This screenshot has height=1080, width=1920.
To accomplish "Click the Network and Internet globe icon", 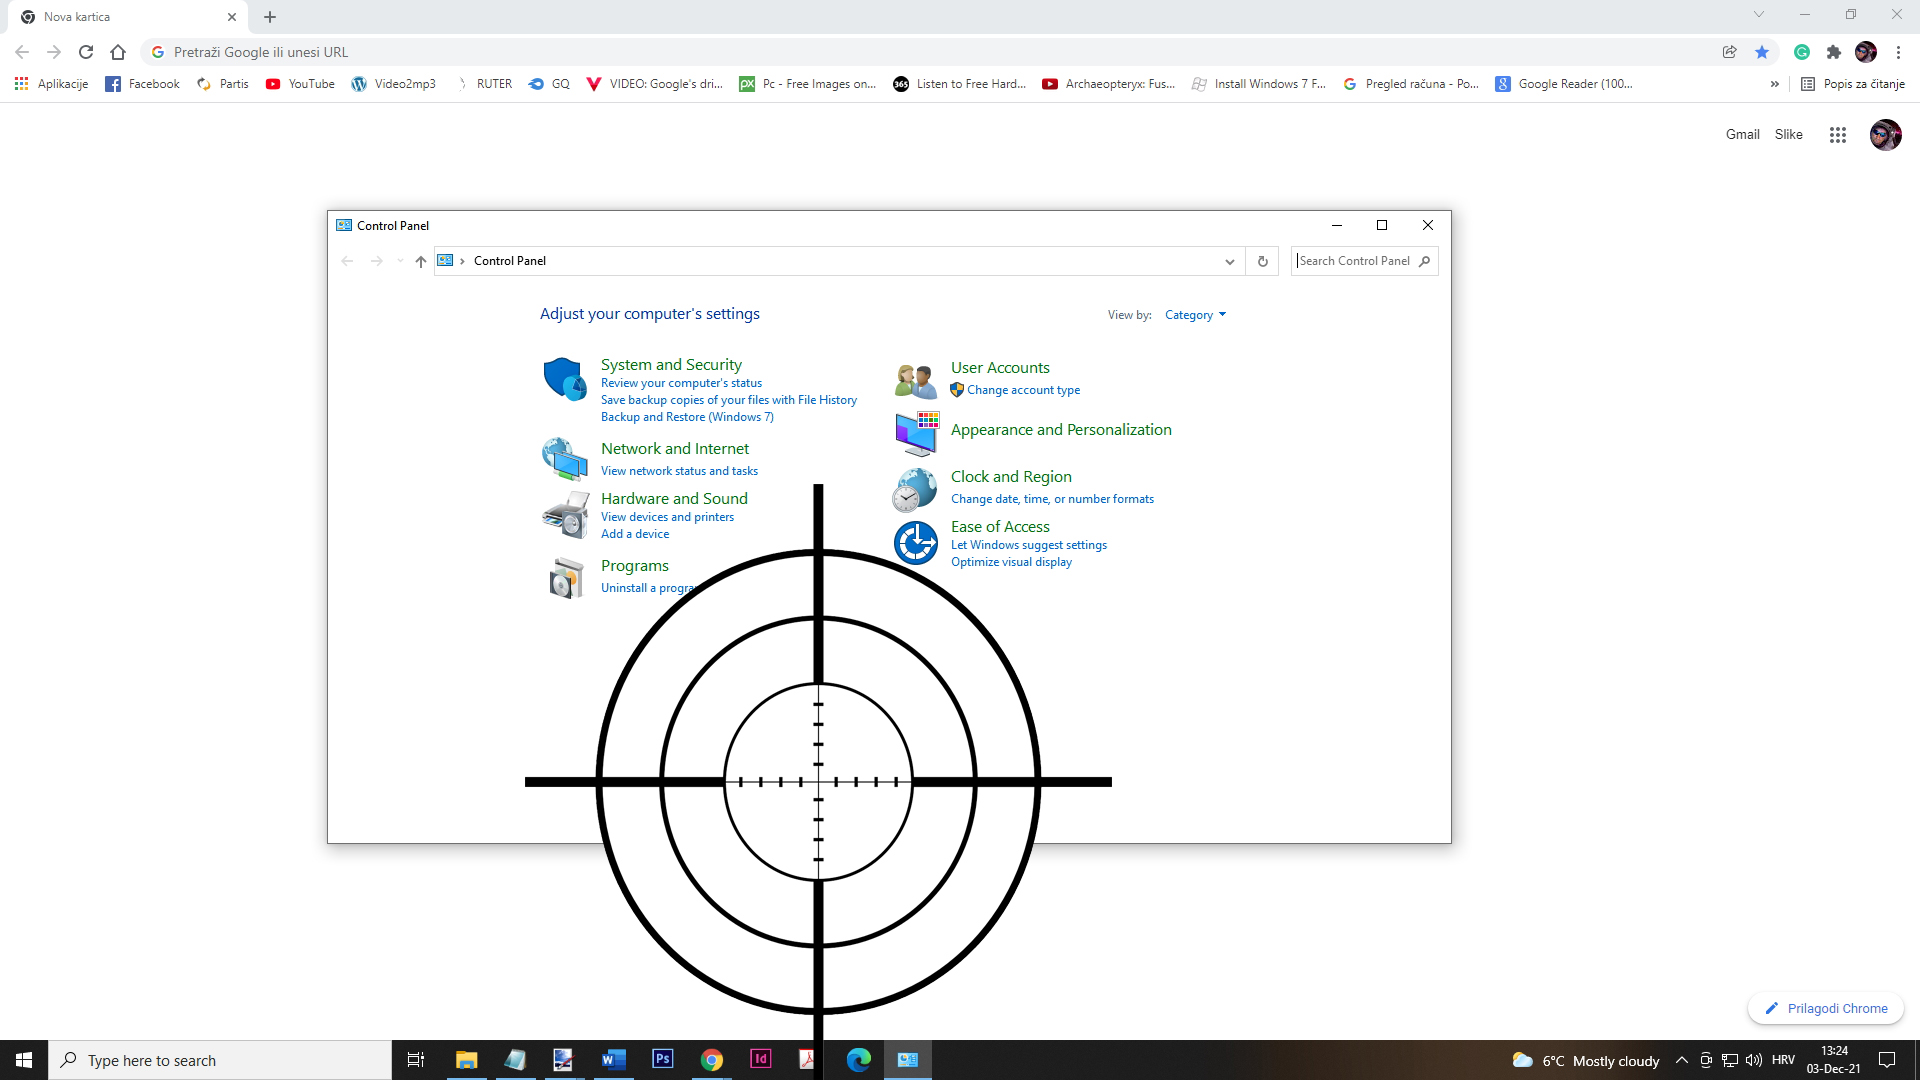I will pos(565,459).
